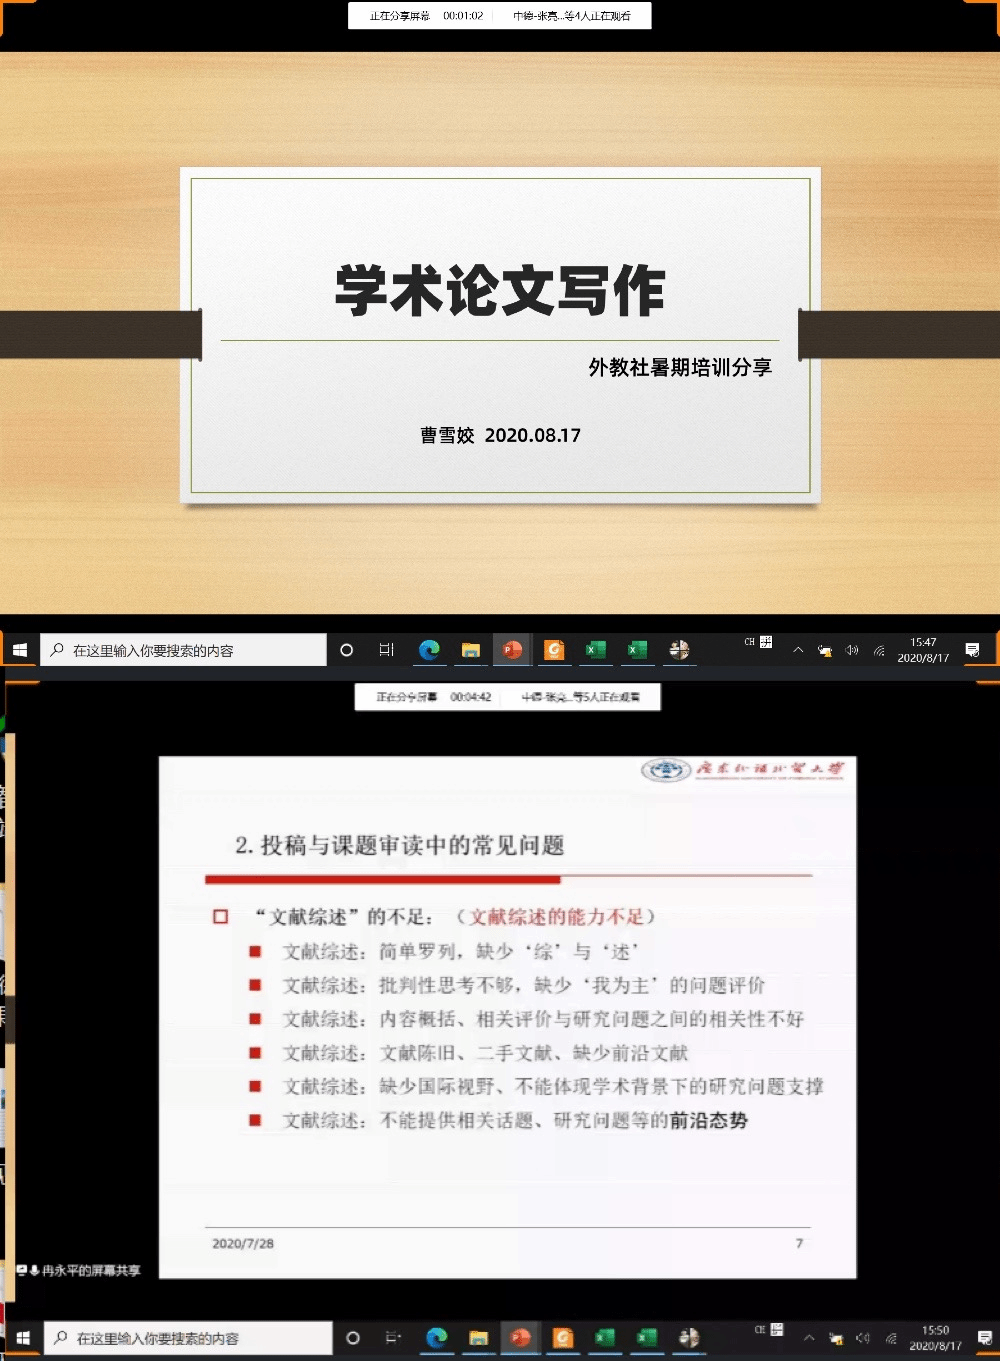Open the volume icon in the 15:50 taskbar

[863, 1338]
